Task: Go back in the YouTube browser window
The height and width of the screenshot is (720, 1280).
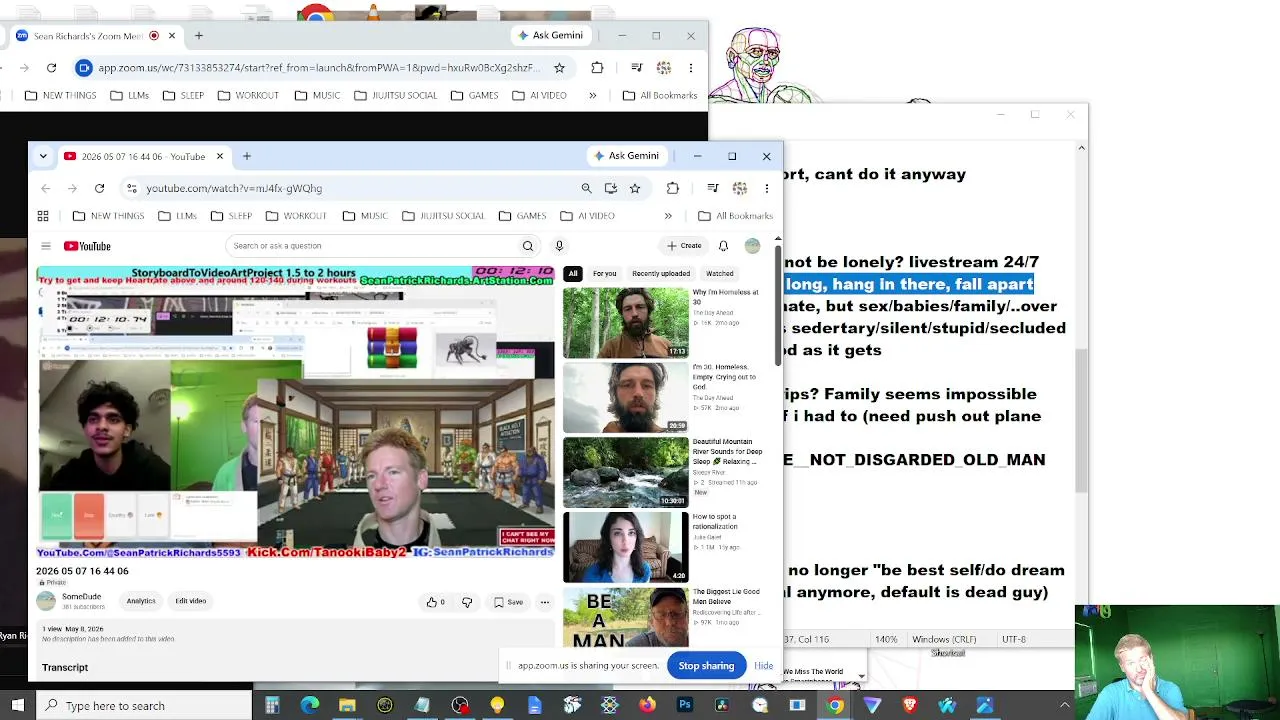Action: [x=45, y=188]
